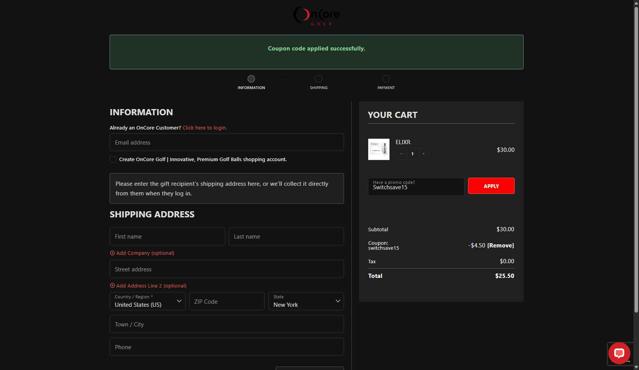Remove the switchsave15 coupon
This screenshot has width=639, height=370.
click(500, 245)
